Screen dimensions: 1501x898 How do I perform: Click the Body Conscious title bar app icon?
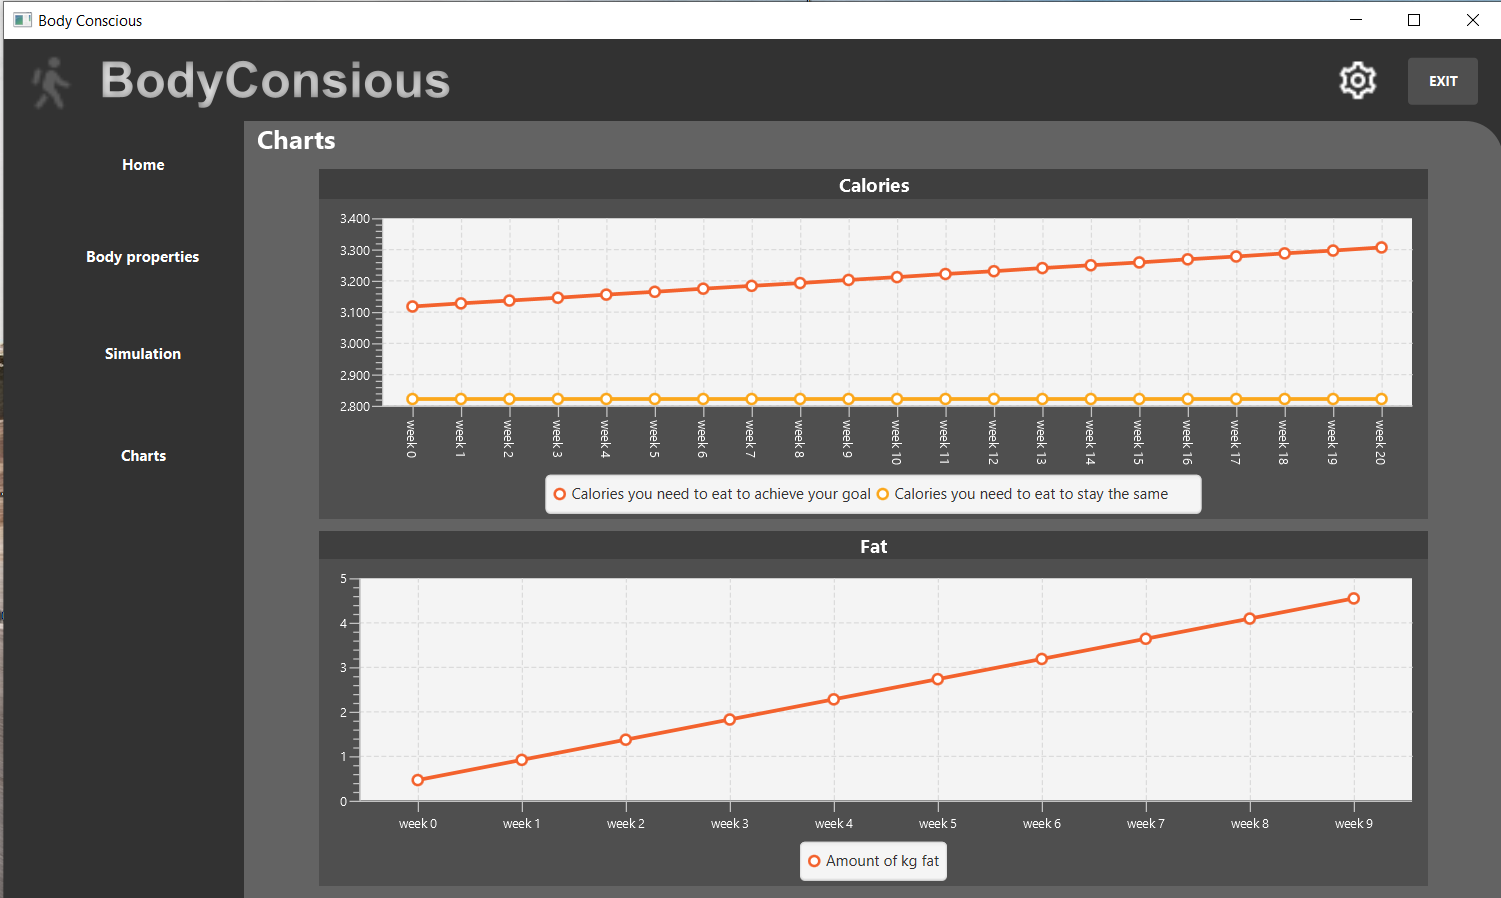pyautogui.click(x=22, y=20)
